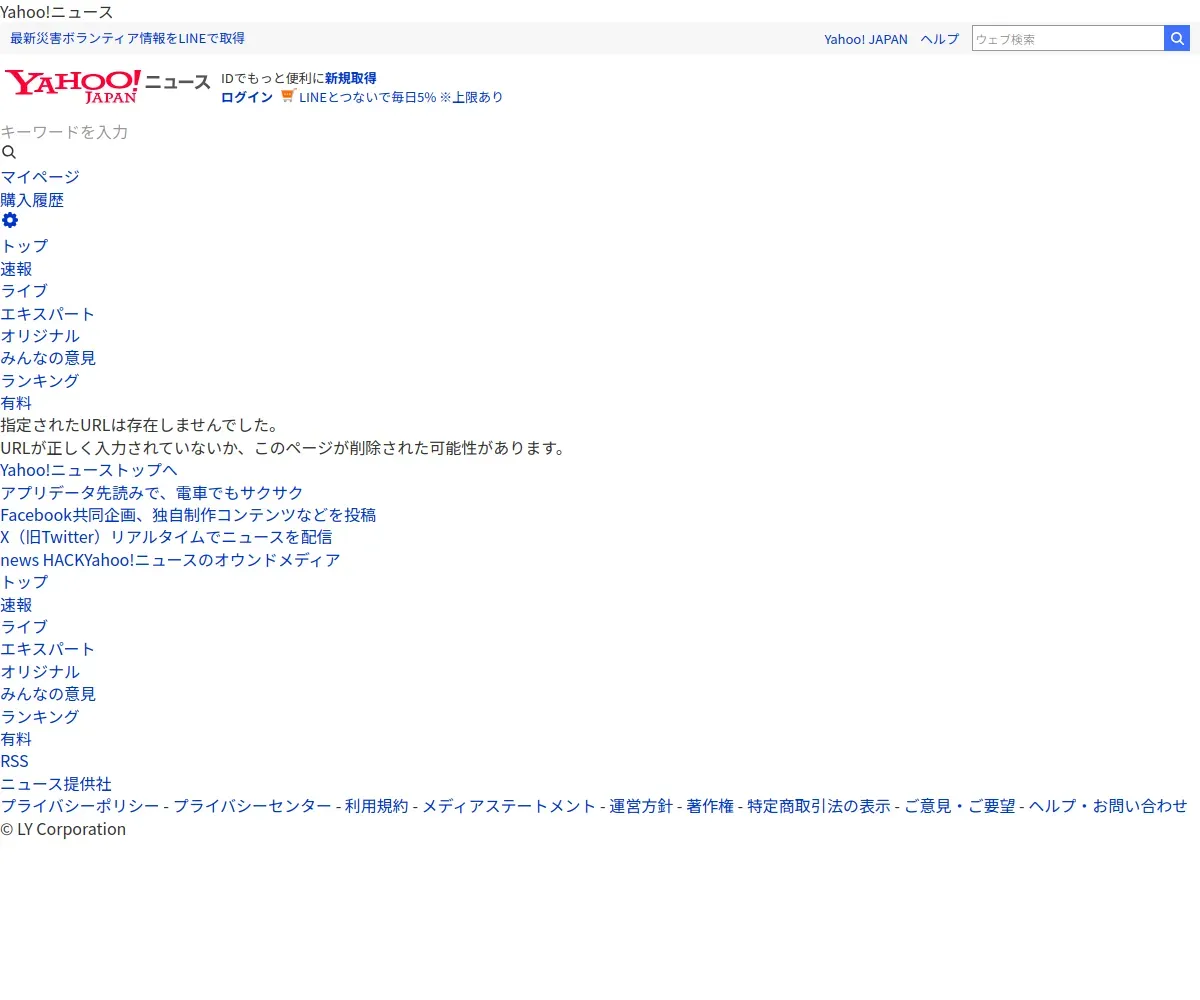
Task: Select ランキング in the header navigation list
Action: tap(40, 381)
